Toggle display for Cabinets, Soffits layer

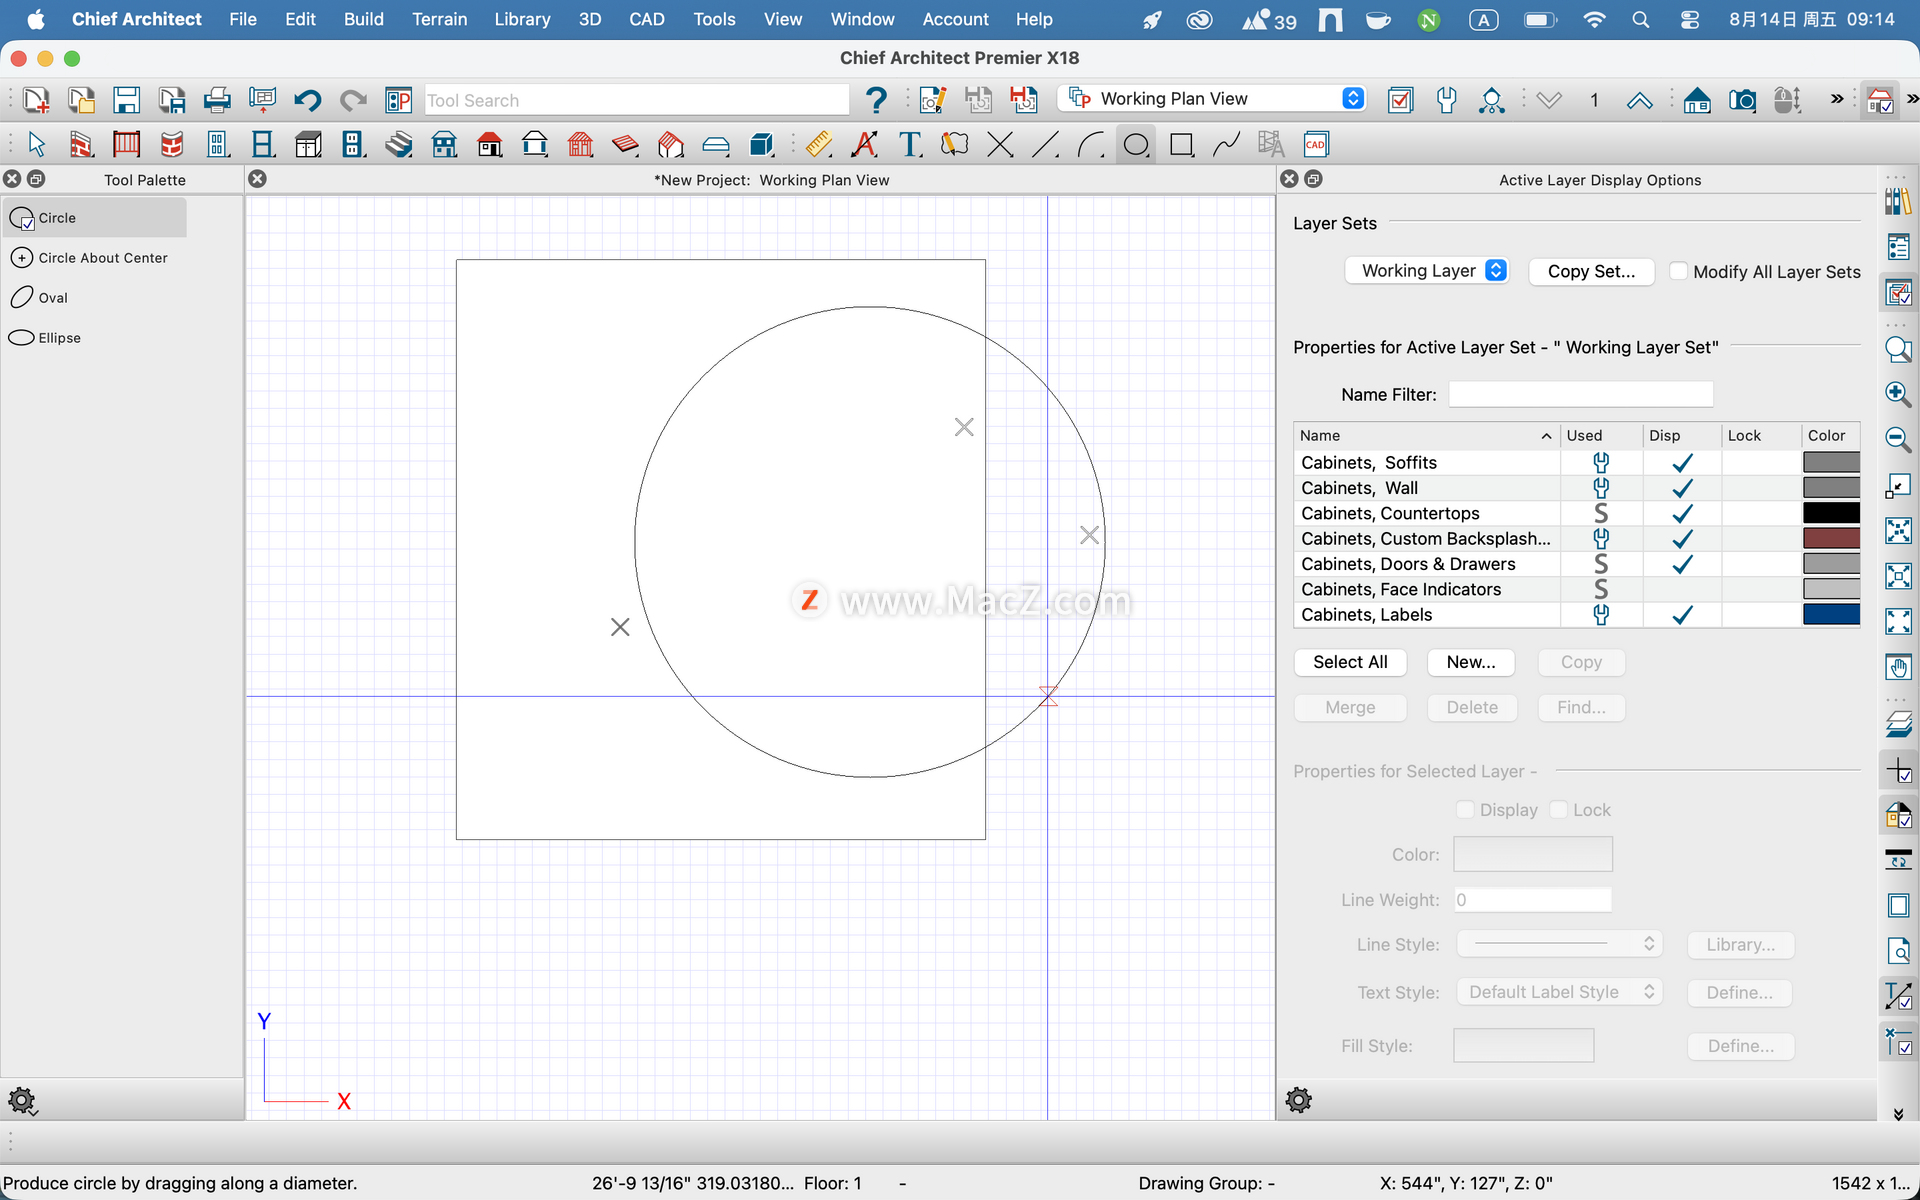pyautogui.click(x=1682, y=463)
